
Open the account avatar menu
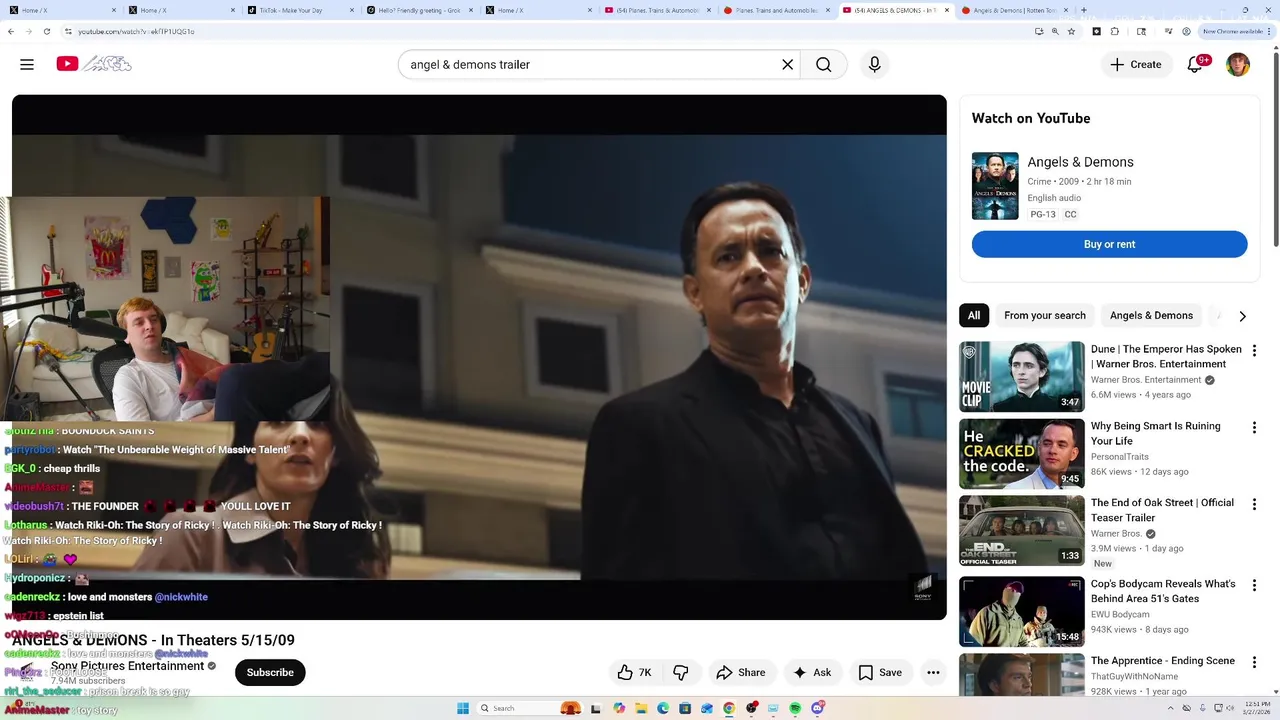[x=1238, y=64]
